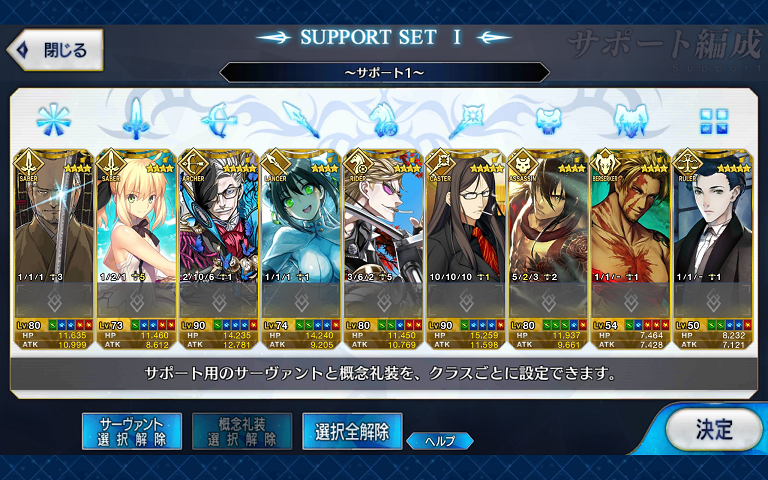This screenshot has height=480, width=768.
Task: Tap empty craft essence slot under Berserker
Action: [631, 301]
